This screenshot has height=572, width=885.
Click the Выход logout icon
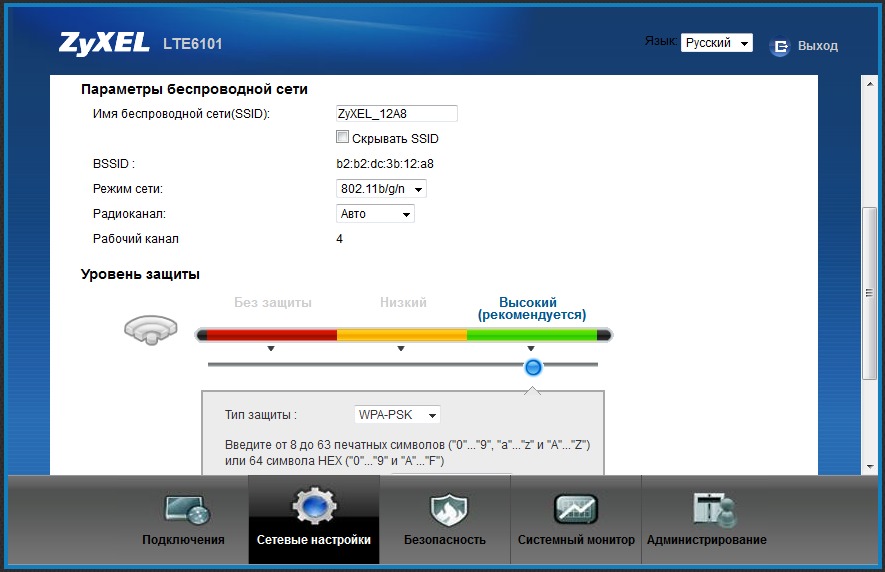pos(779,46)
